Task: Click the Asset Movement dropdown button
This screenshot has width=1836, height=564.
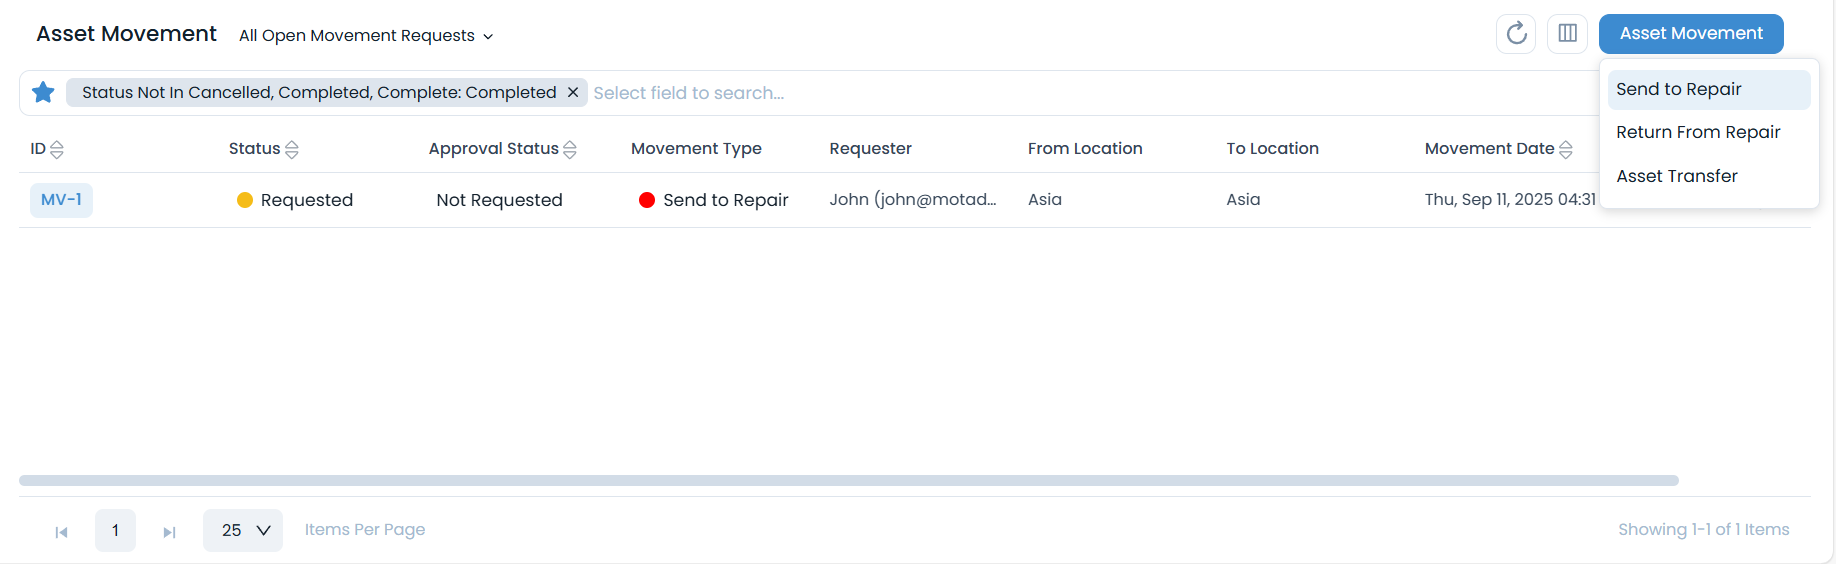Action: (1690, 34)
